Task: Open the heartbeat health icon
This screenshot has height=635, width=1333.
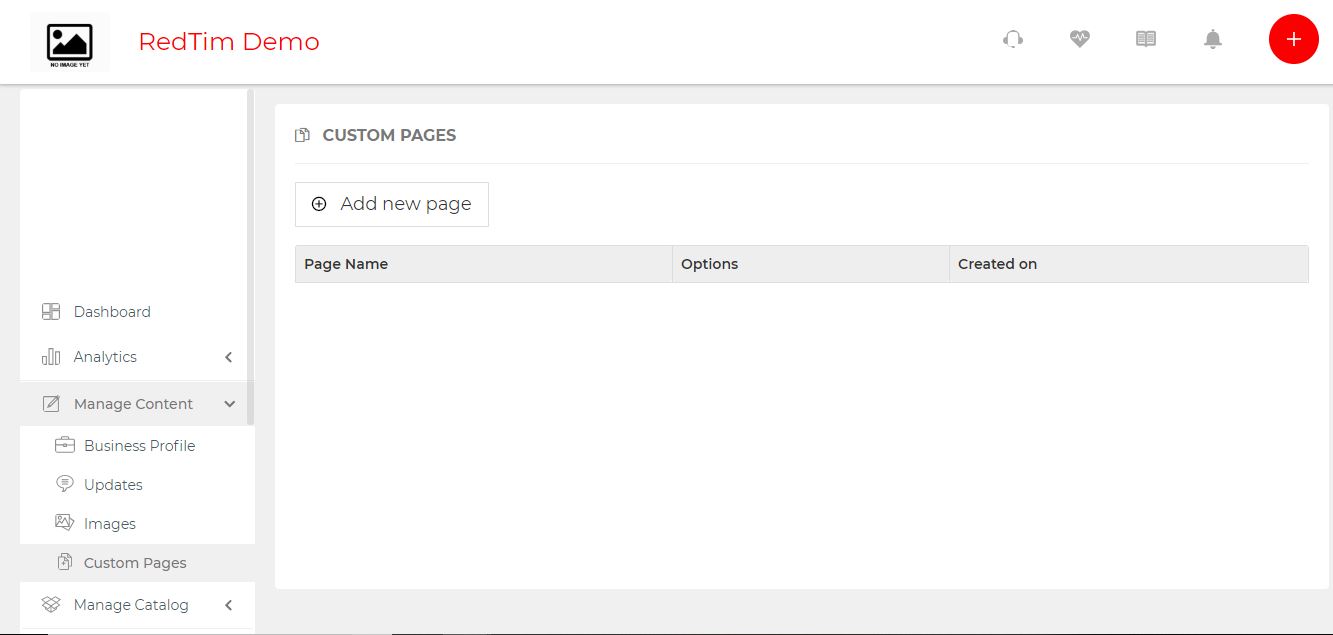Action: click(x=1079, y=39)
